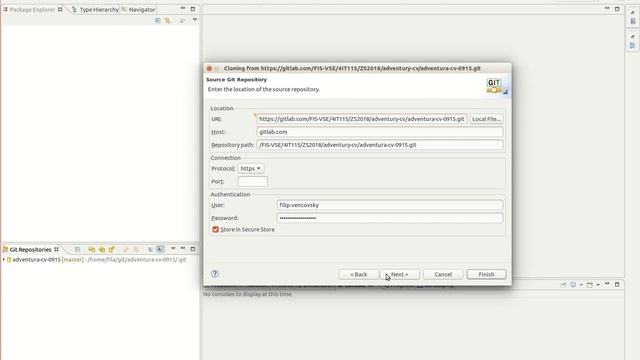Go back with < Back button
This screenshot has width=640, height=360.
click(x=358, y=274)
